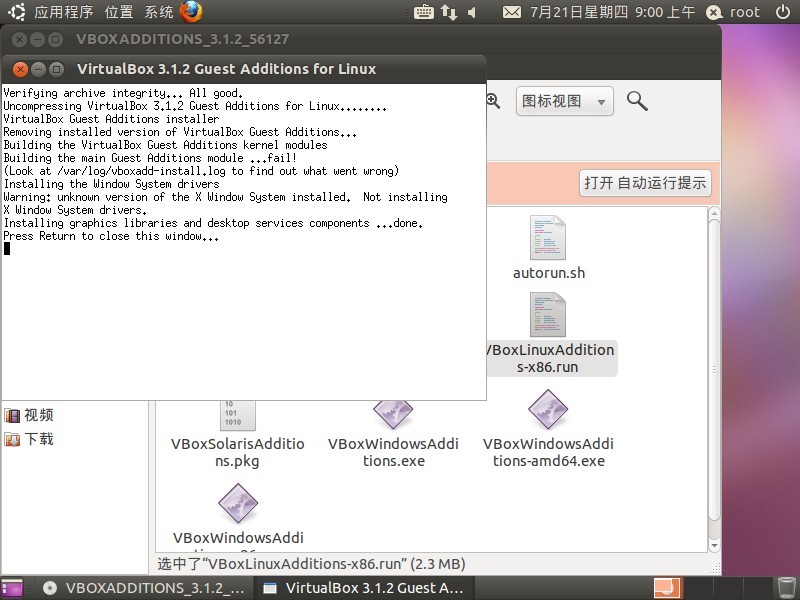This screenshot has height=600, width=800.
Task: Click the file list scrollbar up arrow
Action: coord(714,213)
